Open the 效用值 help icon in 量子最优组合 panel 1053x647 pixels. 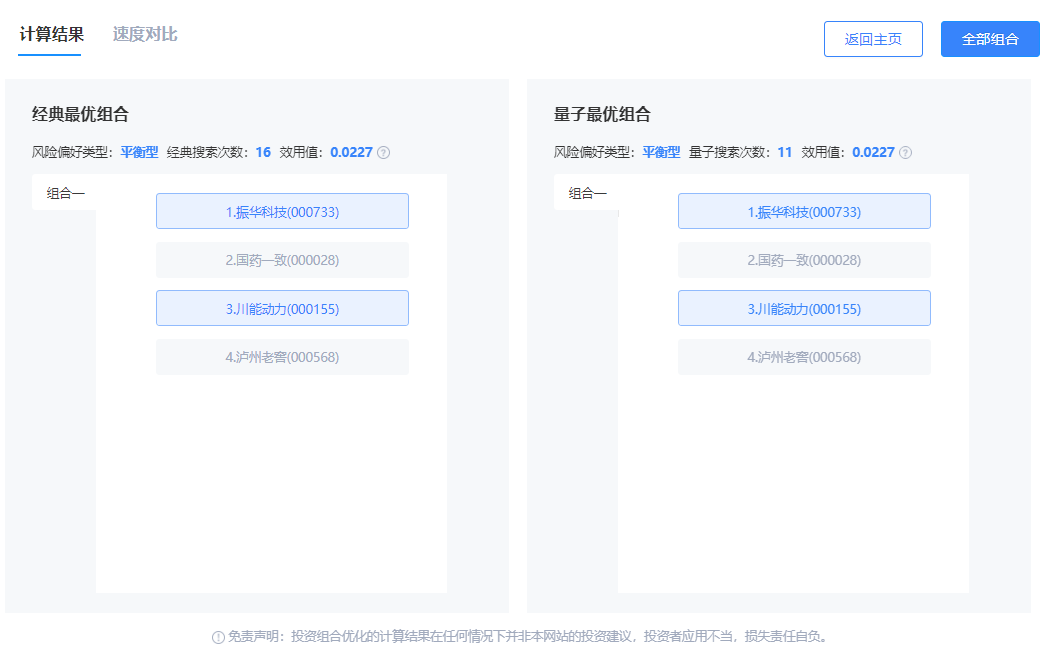(904, 152)
